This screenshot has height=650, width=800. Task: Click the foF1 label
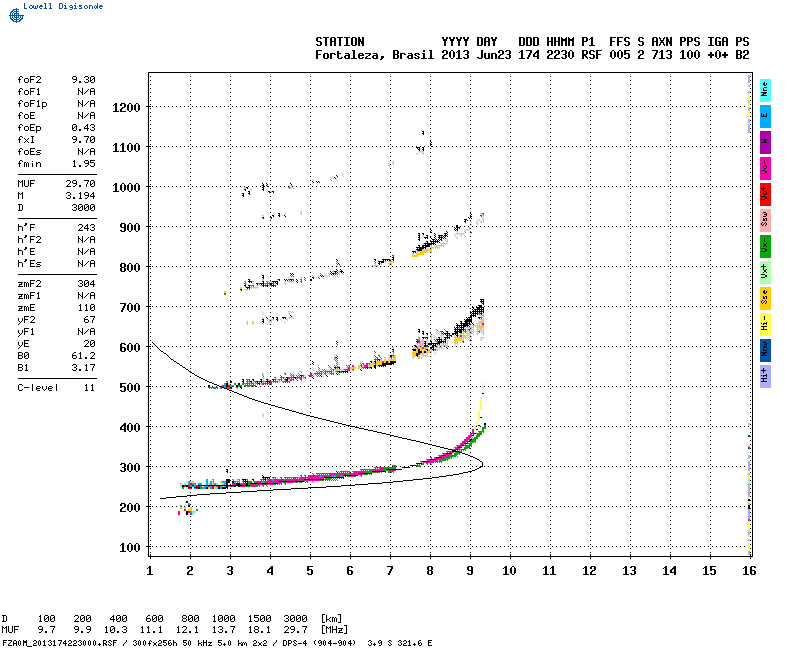pyautogui.click(x=29, y=92)
